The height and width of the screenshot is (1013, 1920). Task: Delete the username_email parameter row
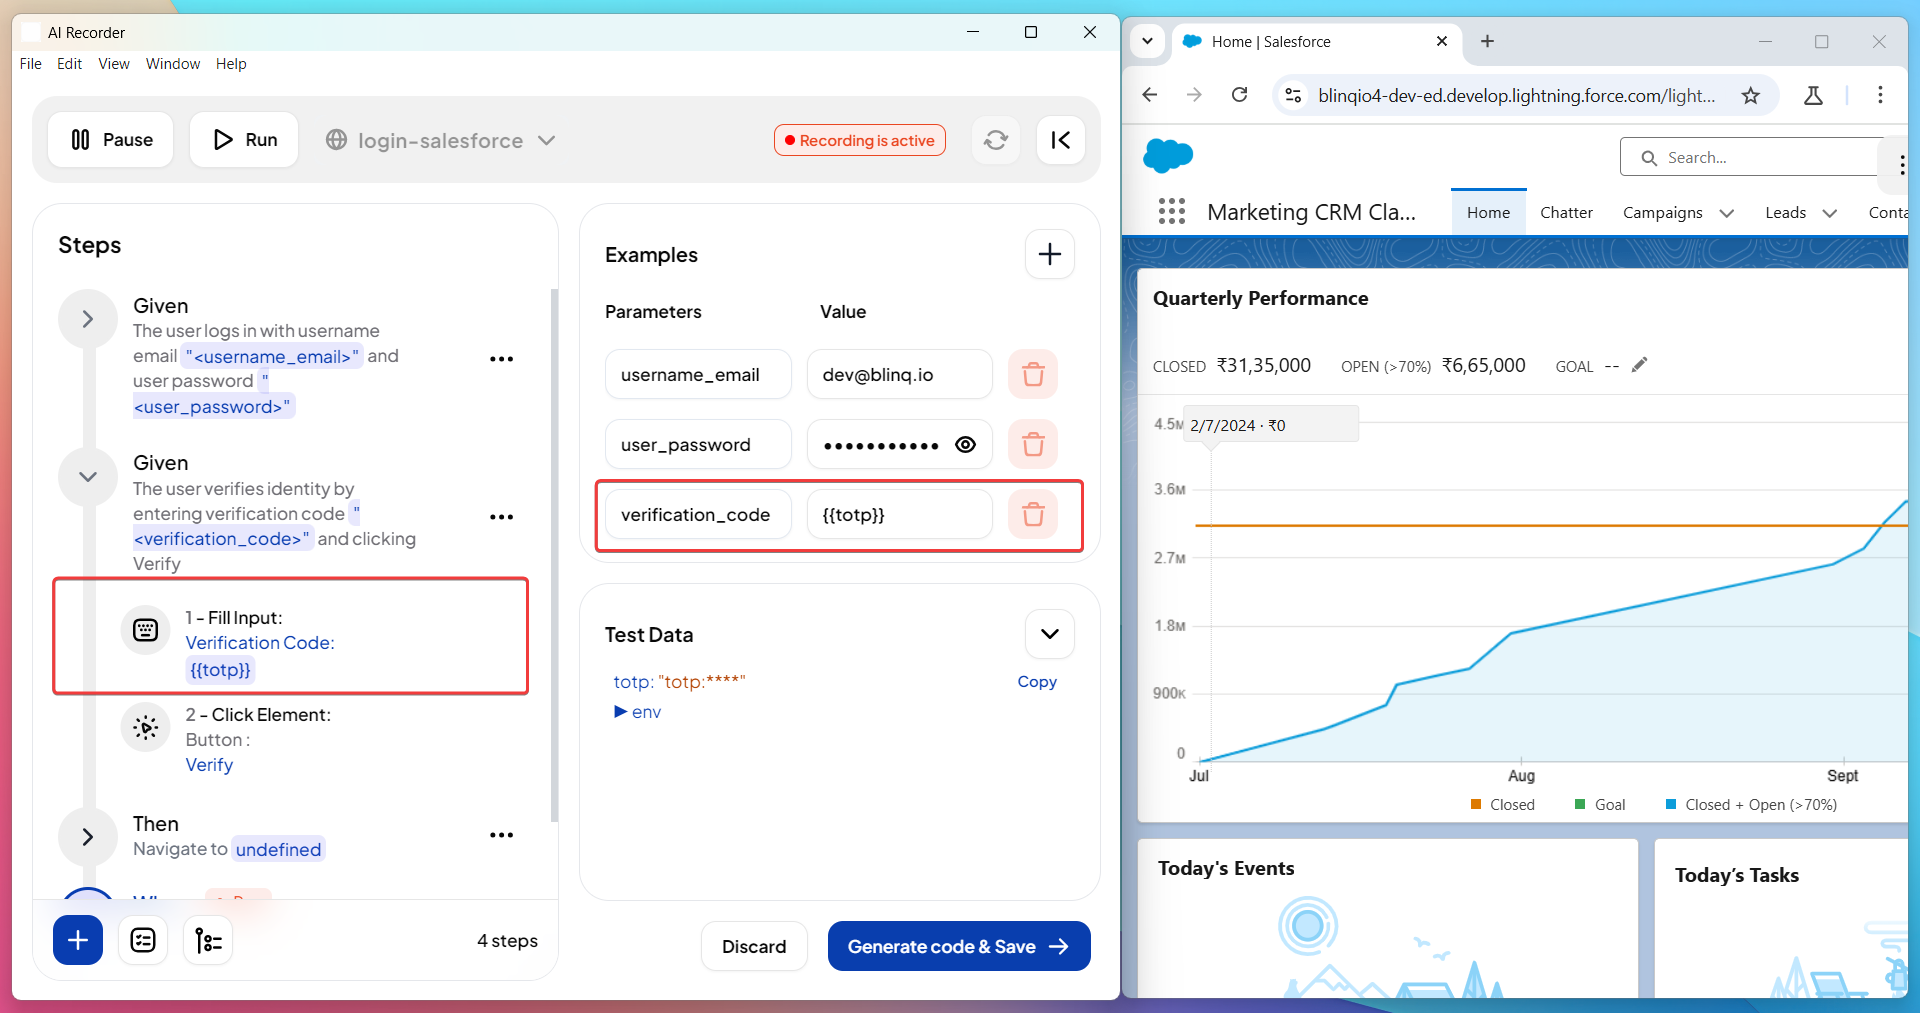tap(1032, 374)
